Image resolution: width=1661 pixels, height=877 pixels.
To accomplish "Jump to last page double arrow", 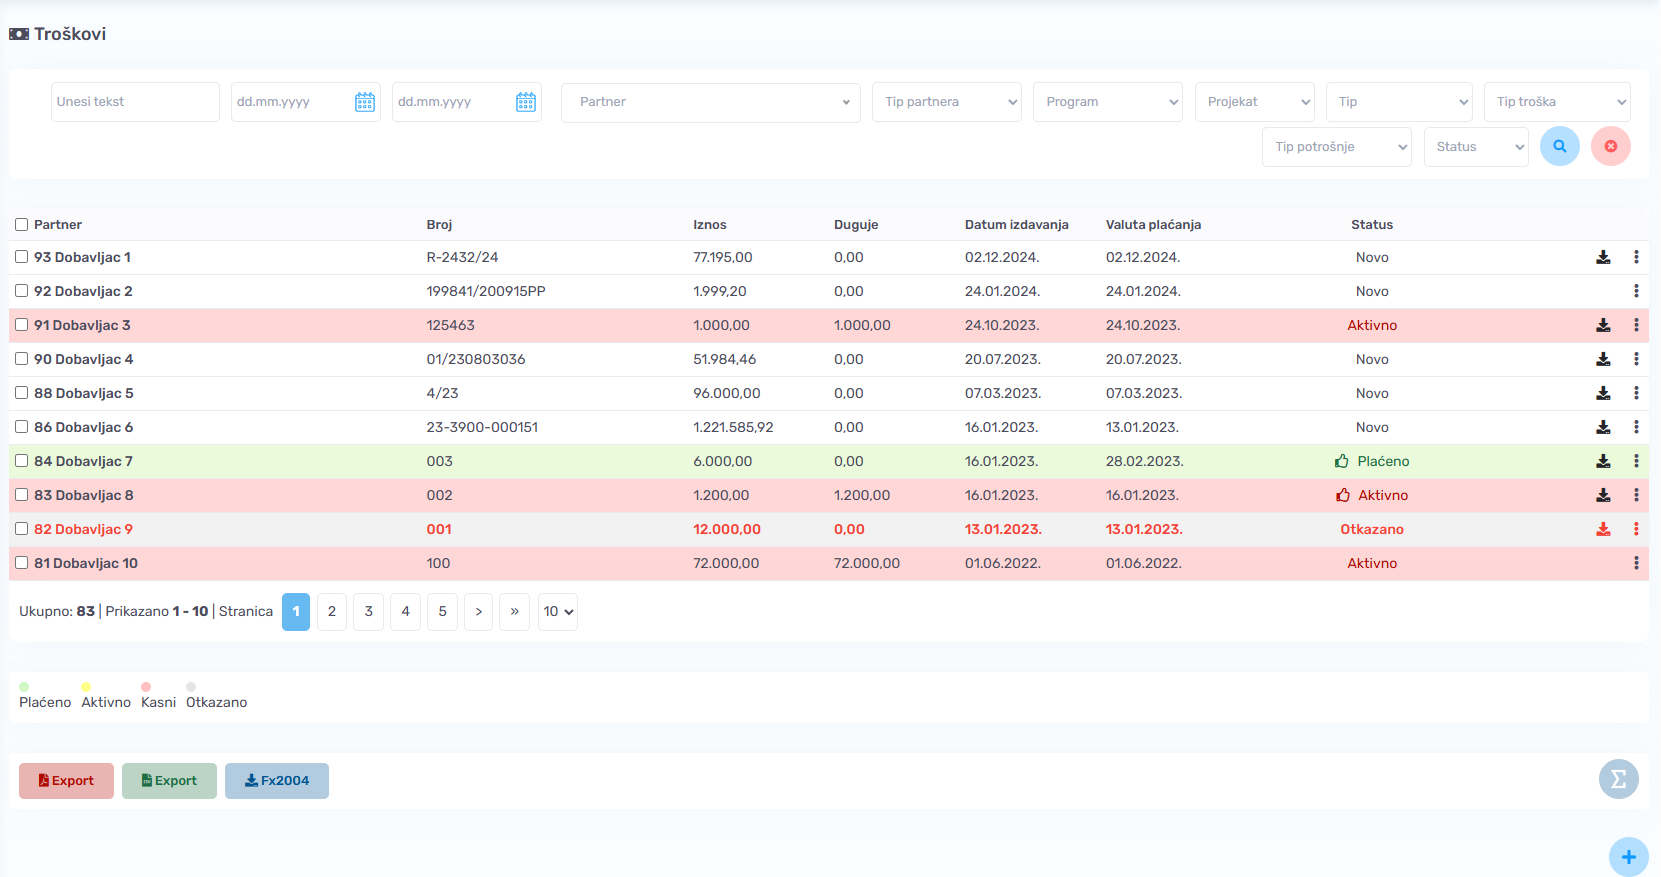I will click(515, 611).
